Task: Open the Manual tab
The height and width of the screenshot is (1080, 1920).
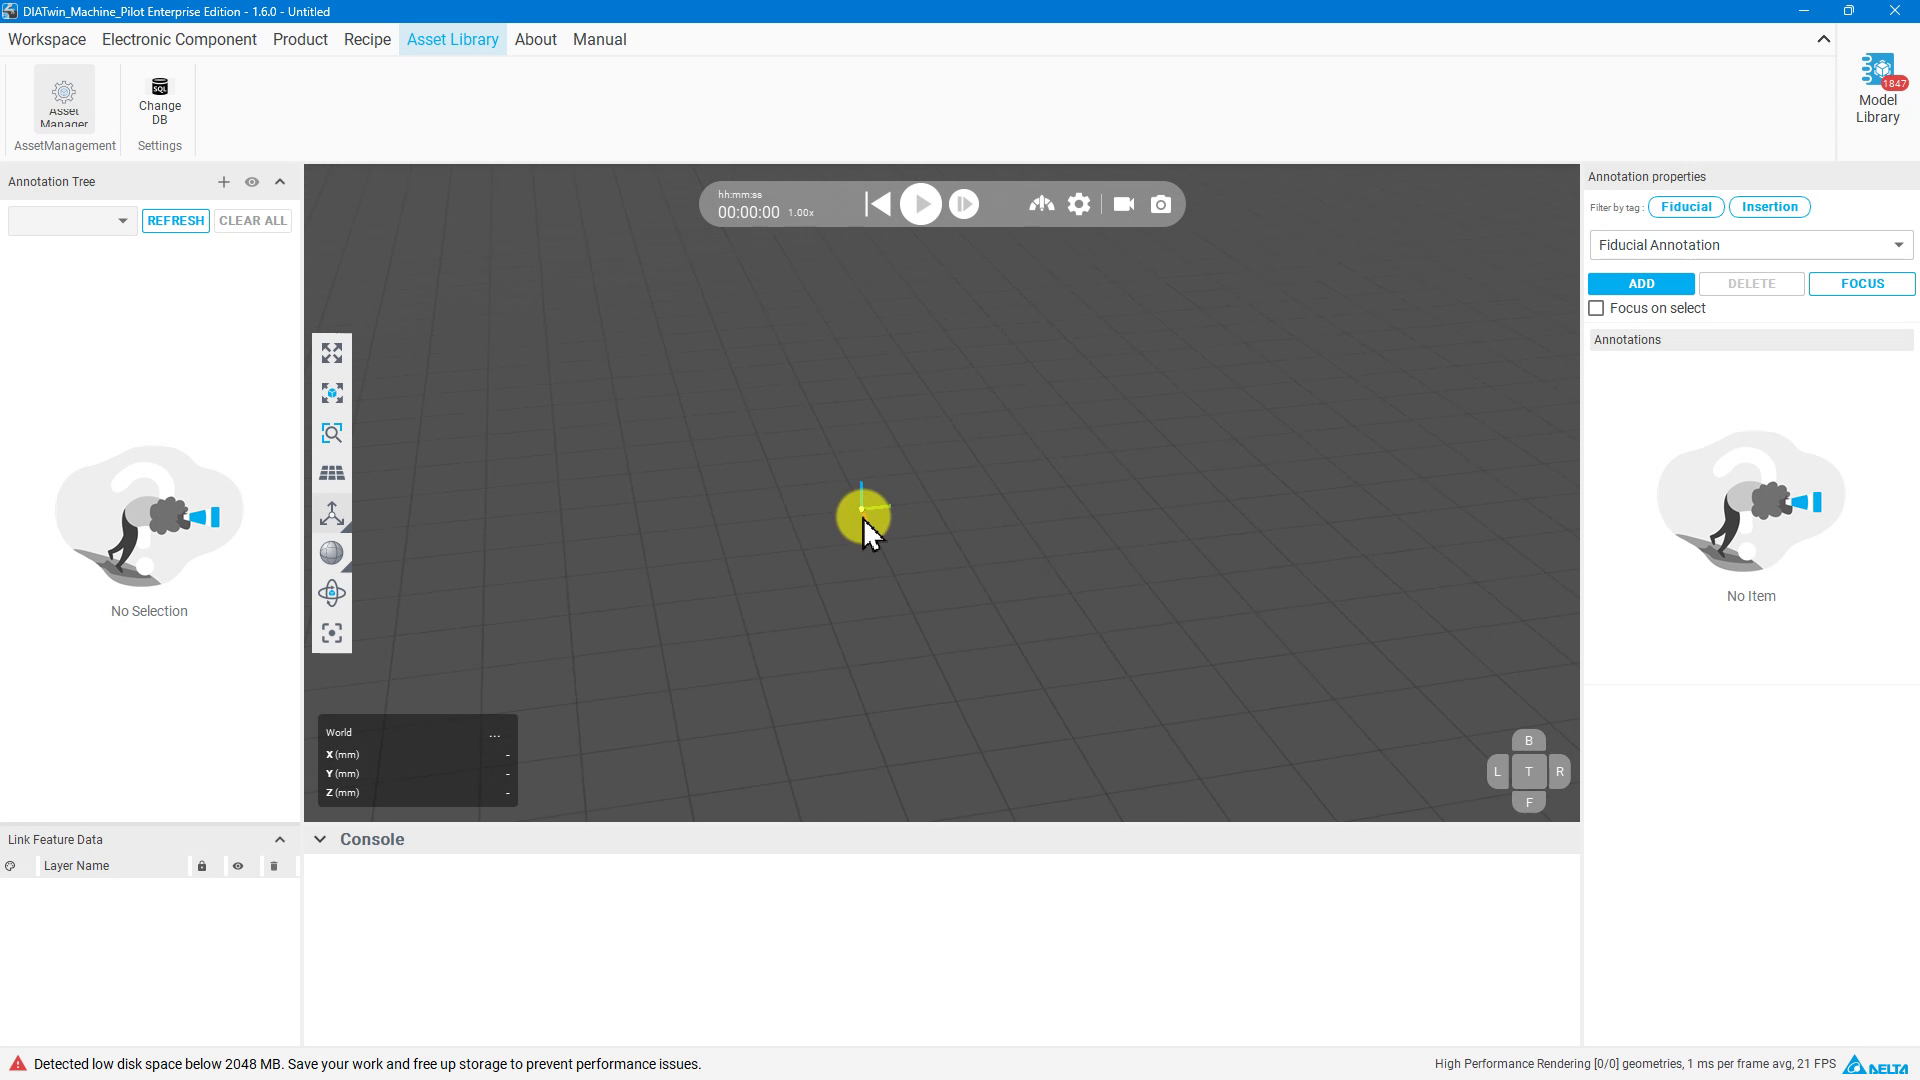Action: [x=600, y=40]
